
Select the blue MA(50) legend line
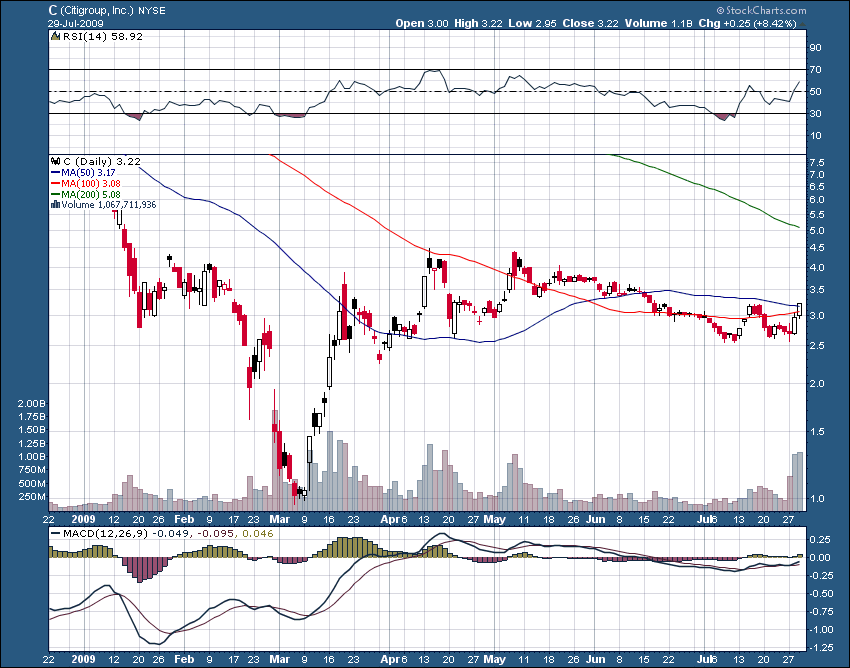click(55, 172)
